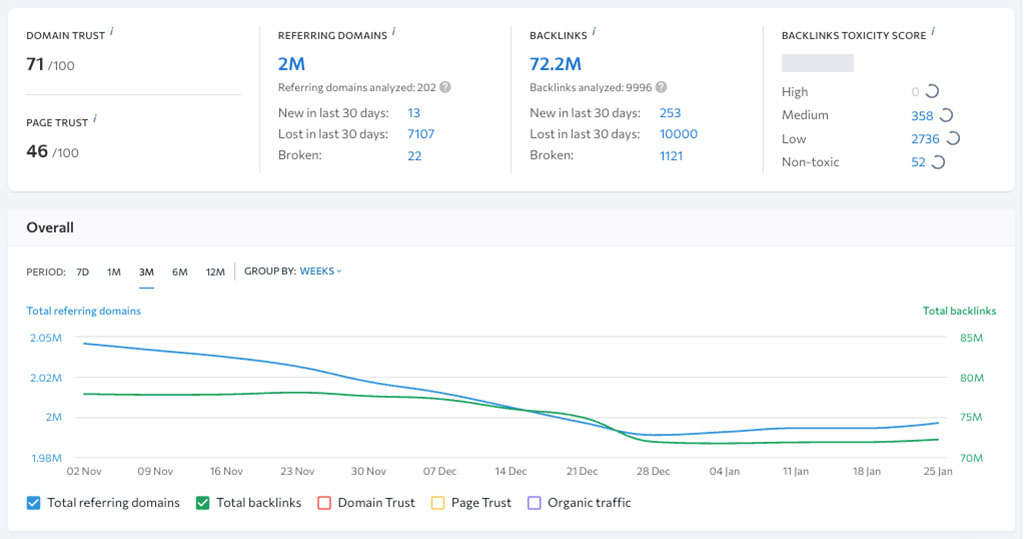
Task: Click the 2.05M left axis value
Action: coord(46,338)
